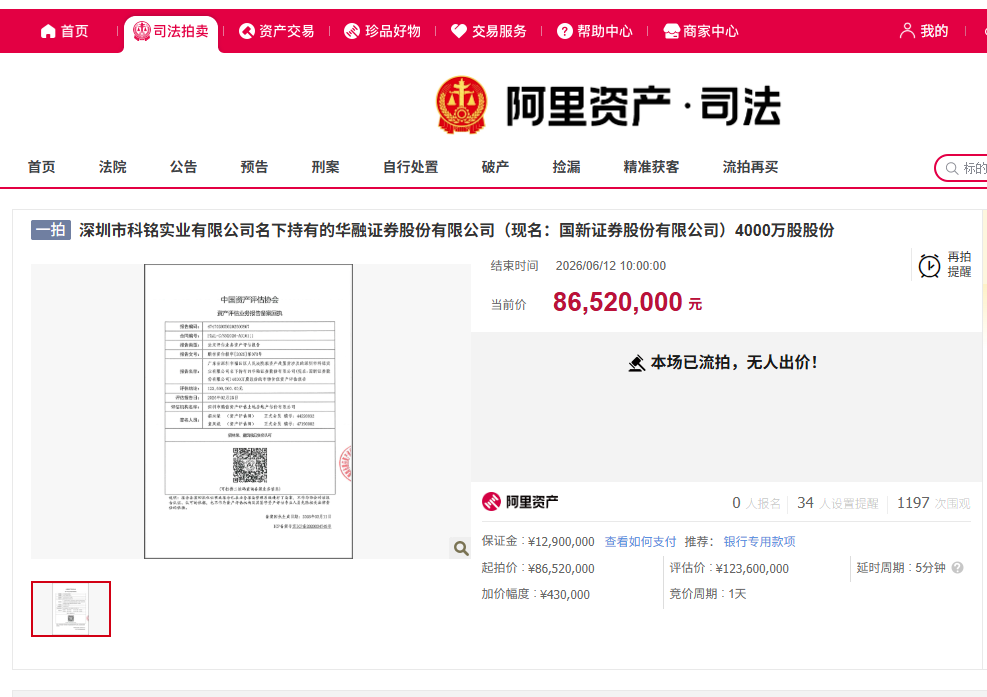Open the 自行处置 navigation link
Screen dimensions: 987x697
(x=410, y=167)
